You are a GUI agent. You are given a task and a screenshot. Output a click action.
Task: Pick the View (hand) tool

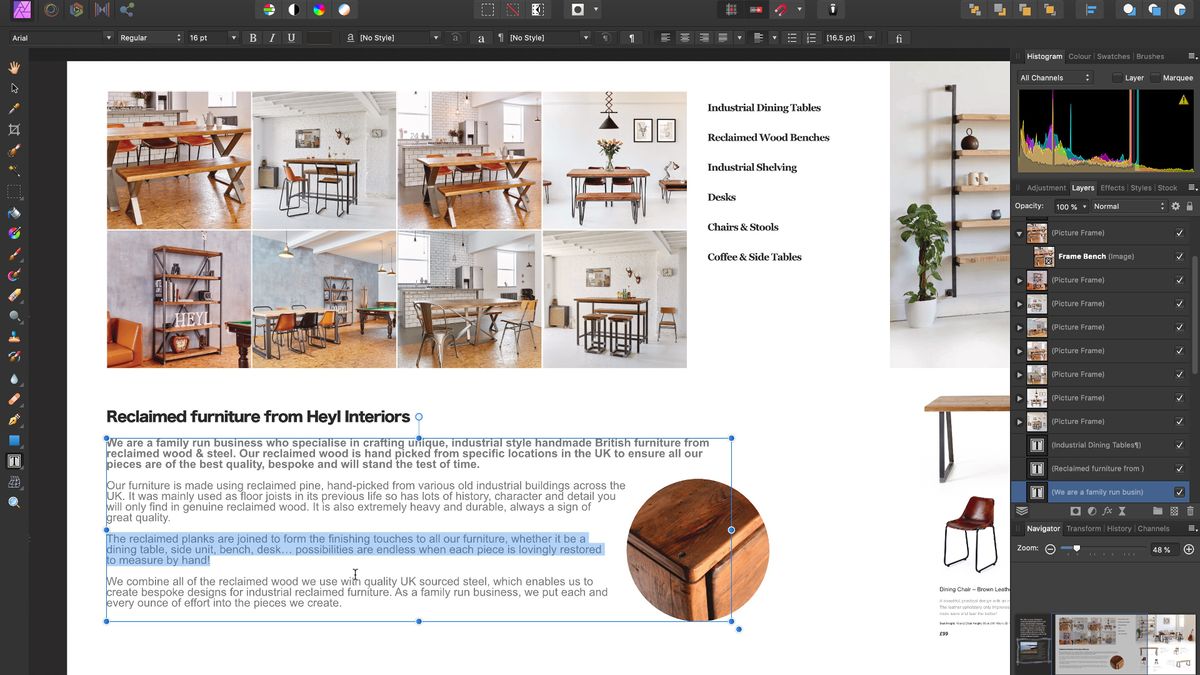tap(13, 67)
